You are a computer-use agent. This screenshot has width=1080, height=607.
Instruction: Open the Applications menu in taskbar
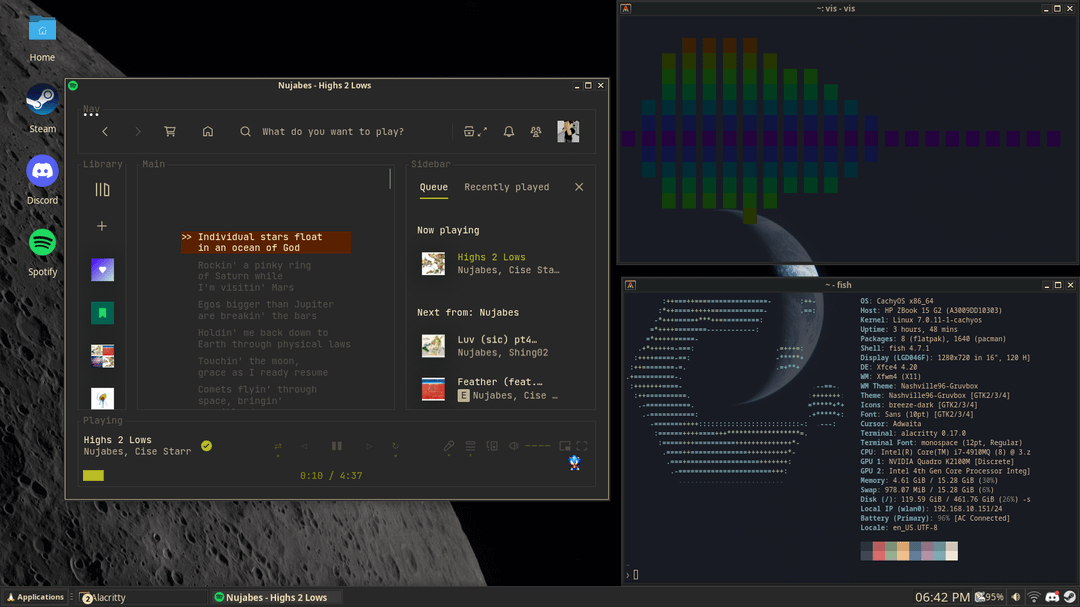point(35,597)
